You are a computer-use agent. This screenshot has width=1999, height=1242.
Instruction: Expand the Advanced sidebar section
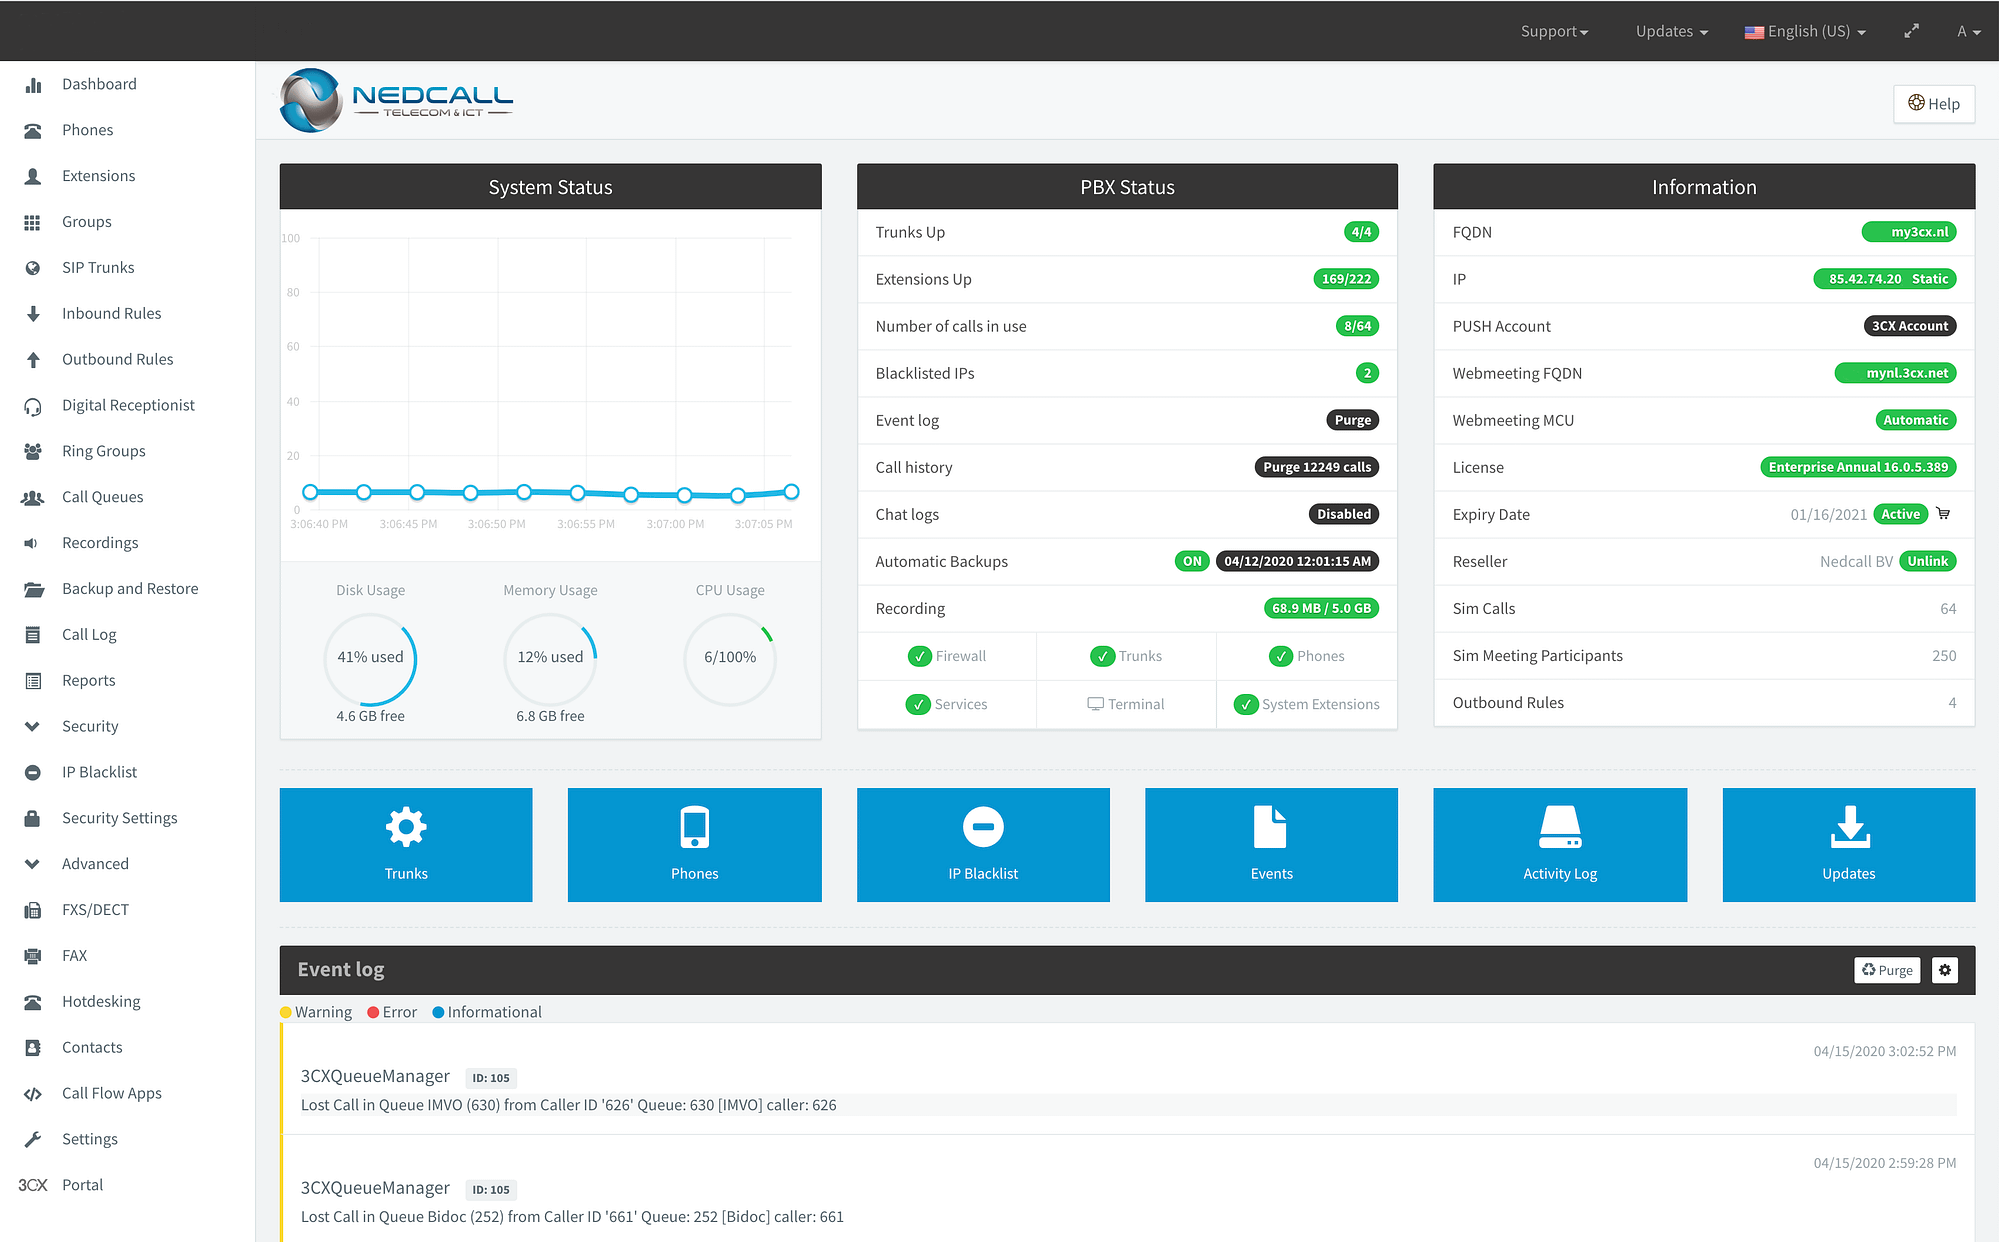click(95, 863)
